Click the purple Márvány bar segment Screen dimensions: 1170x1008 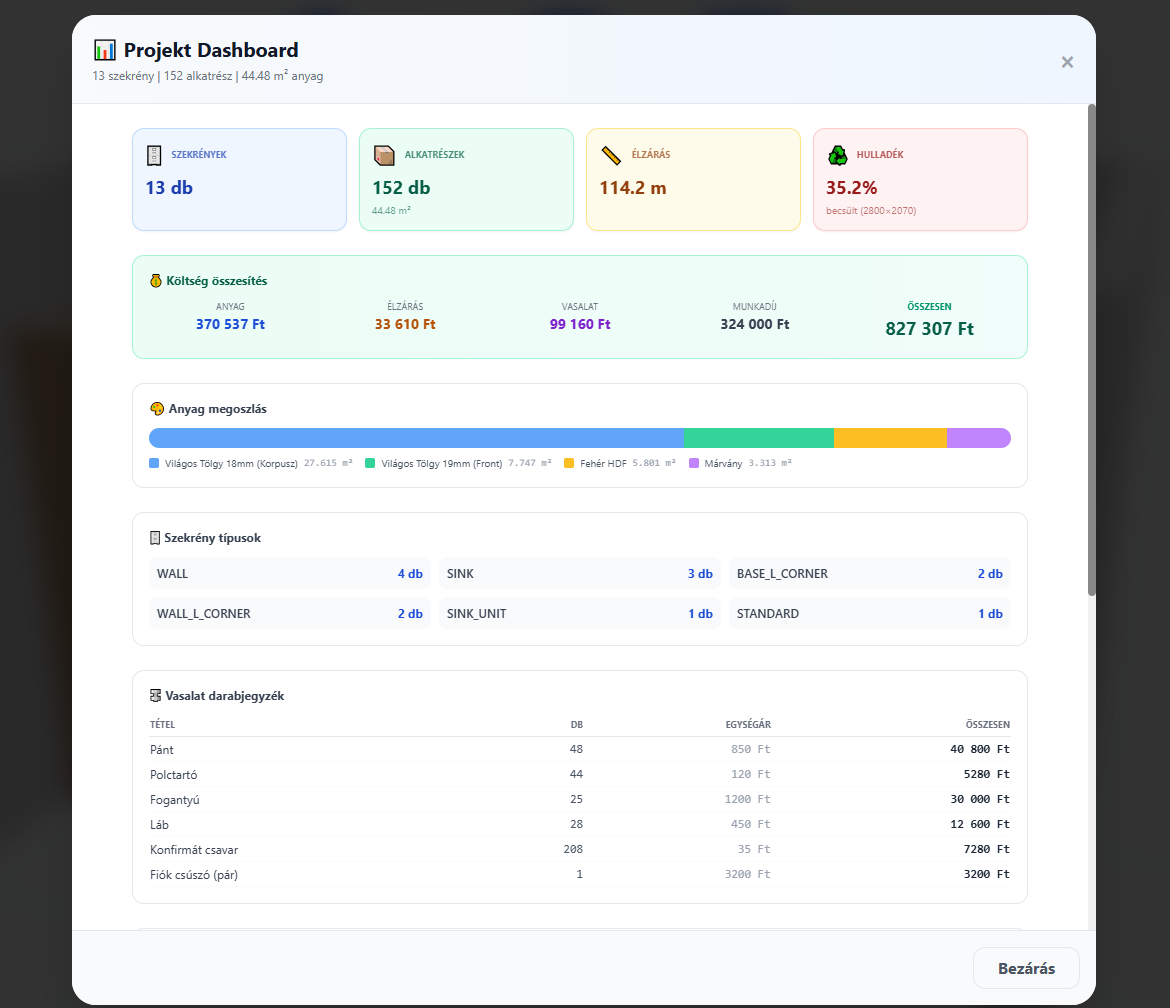point(979,438)
